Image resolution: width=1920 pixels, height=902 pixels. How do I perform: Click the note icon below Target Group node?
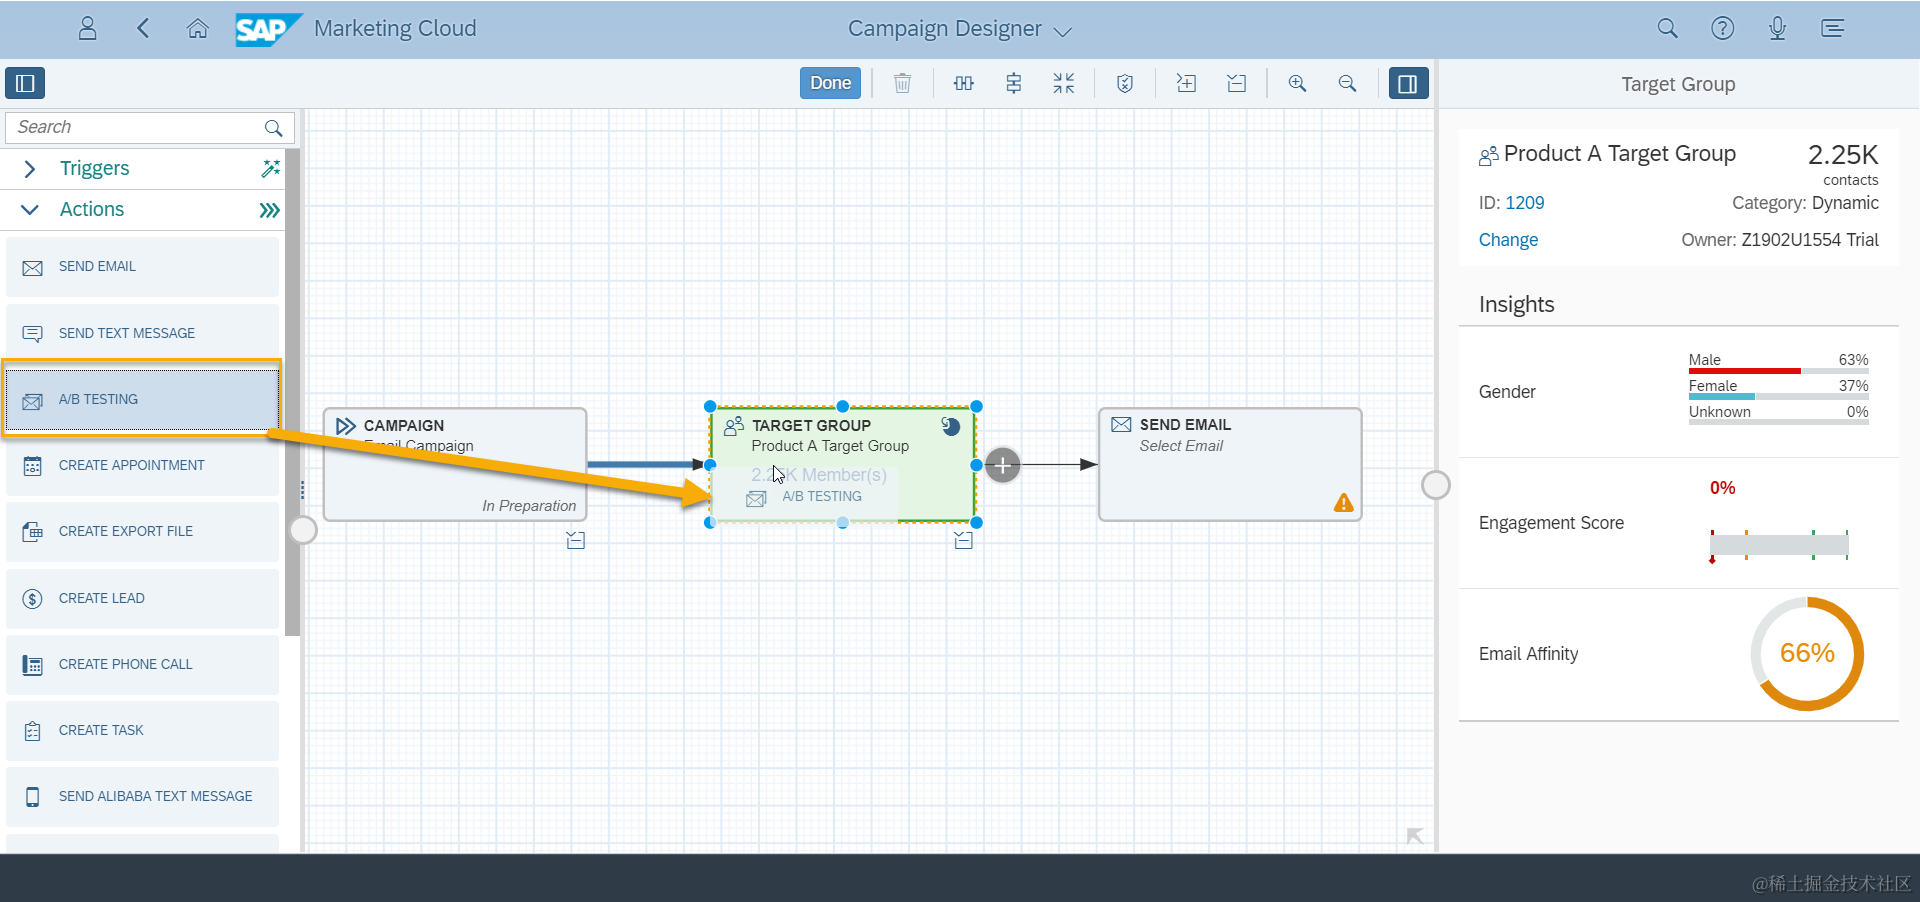coord(963,540)
